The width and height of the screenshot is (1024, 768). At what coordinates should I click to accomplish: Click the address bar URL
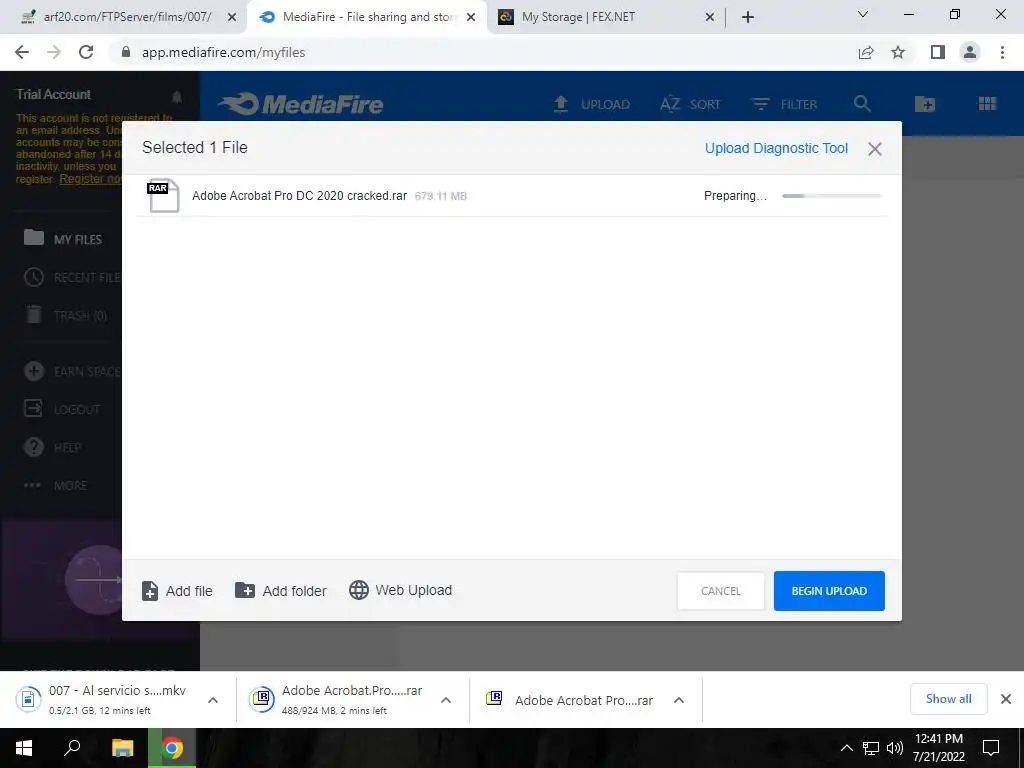(x=223, y=52)
